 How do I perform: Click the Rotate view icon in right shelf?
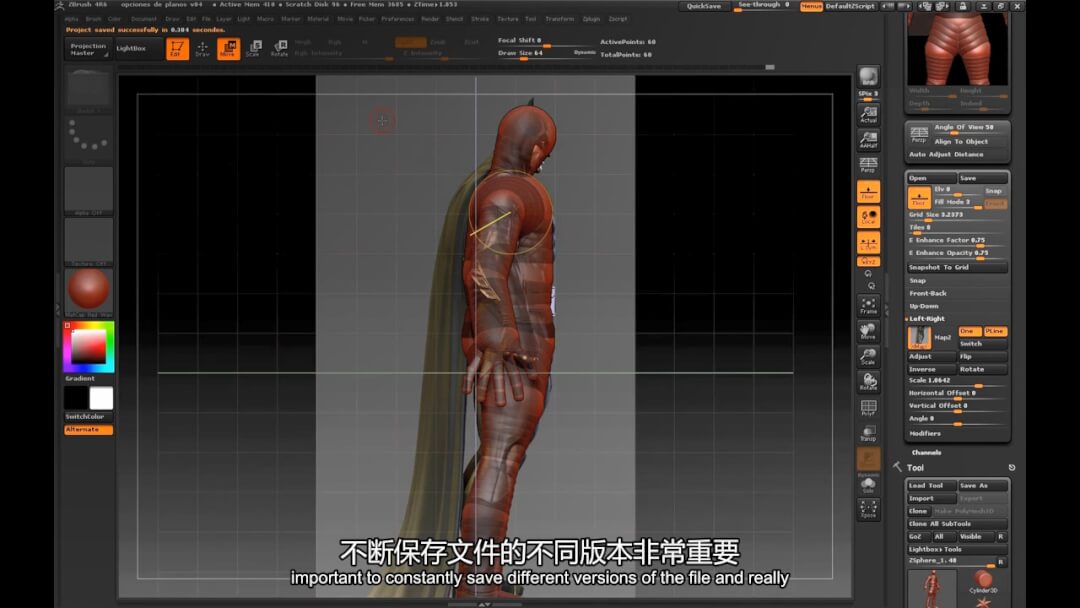pos(869,382)
